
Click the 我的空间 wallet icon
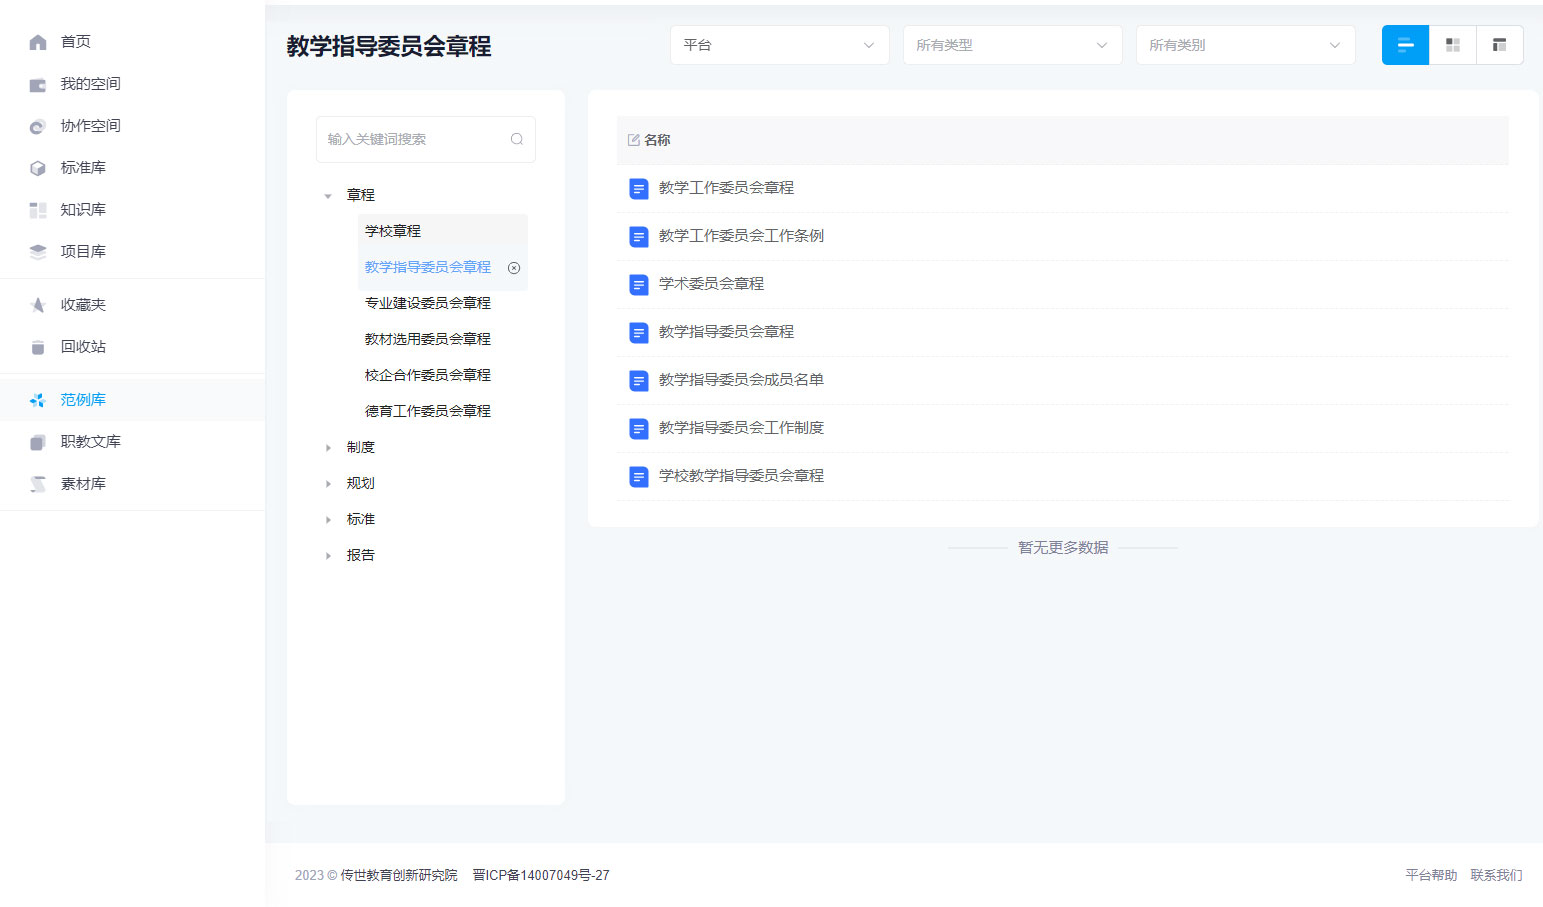coord(38,84)
